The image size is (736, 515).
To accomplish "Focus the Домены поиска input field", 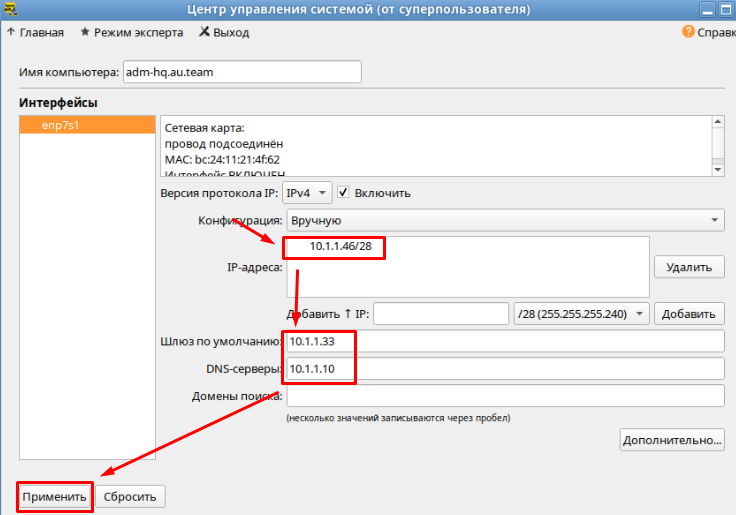I will pyautogui.click(x=504, y=396).
